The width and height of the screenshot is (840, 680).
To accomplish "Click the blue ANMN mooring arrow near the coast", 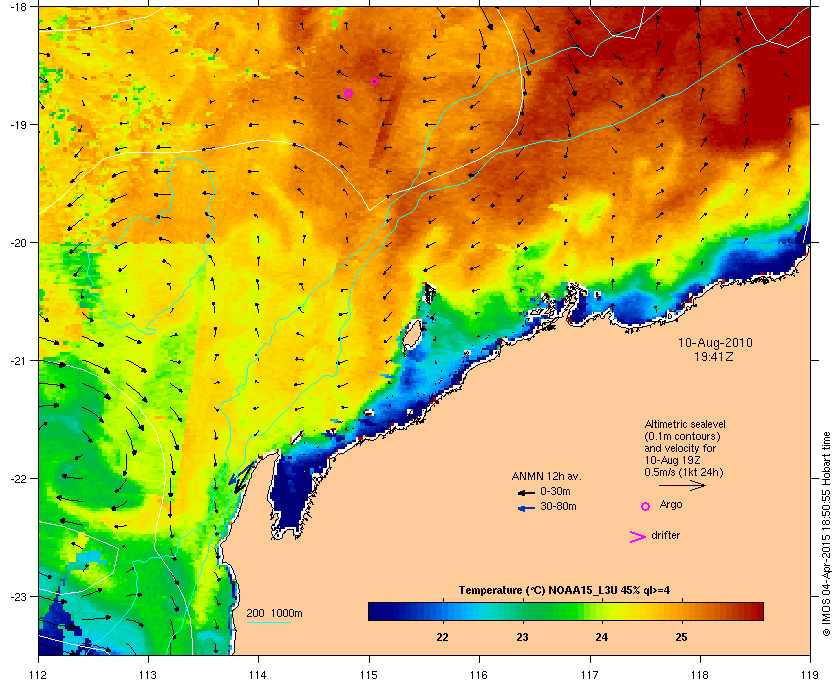I will pos(240,475).
